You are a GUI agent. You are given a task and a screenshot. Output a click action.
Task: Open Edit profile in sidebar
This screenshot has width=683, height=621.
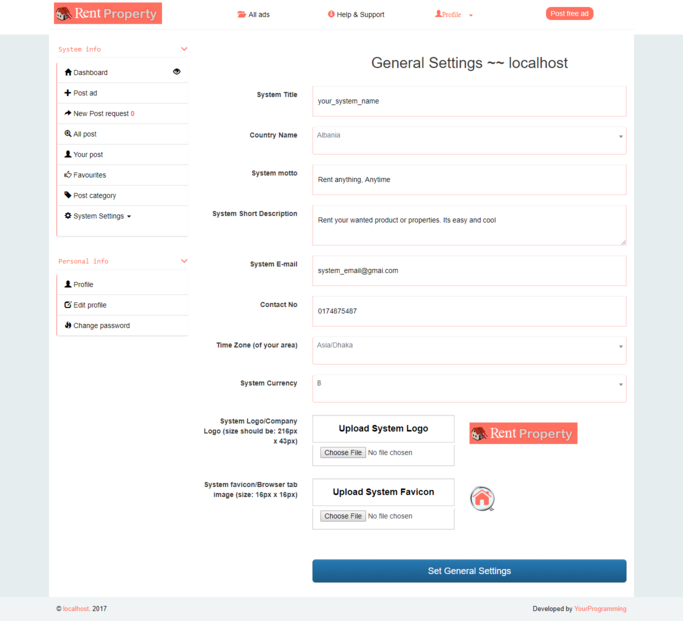[x=89, y=305]
